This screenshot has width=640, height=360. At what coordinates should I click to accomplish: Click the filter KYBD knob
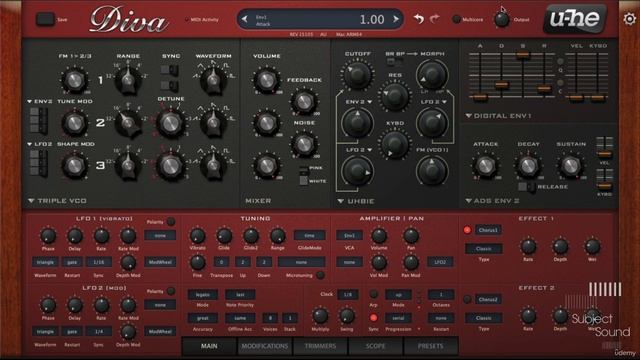coord(395,143)
